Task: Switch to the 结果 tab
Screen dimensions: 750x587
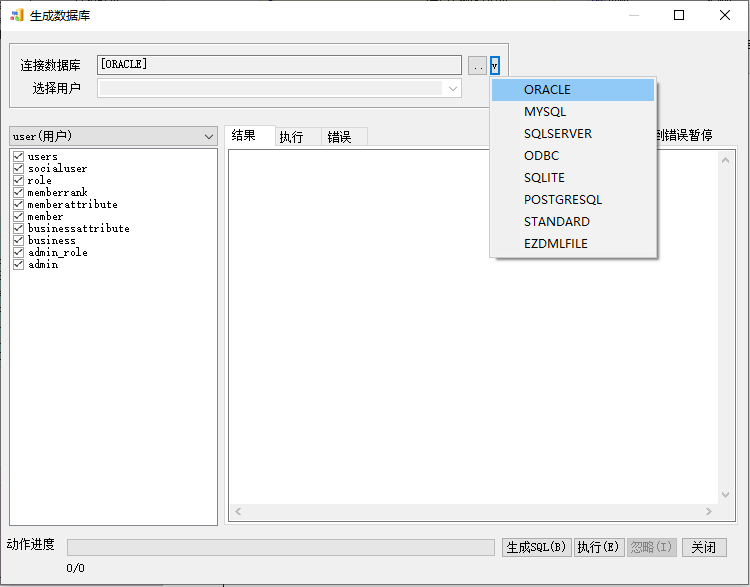Action: pos(250,136)
